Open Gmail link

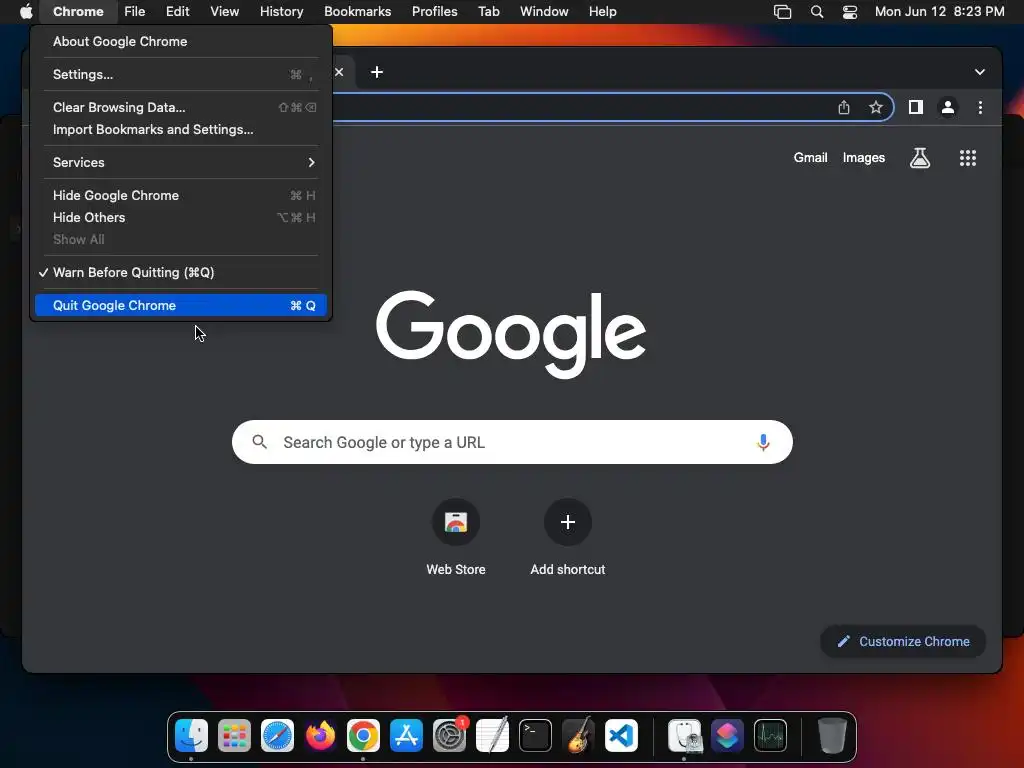pyautogui.click(x=810, y=157)
